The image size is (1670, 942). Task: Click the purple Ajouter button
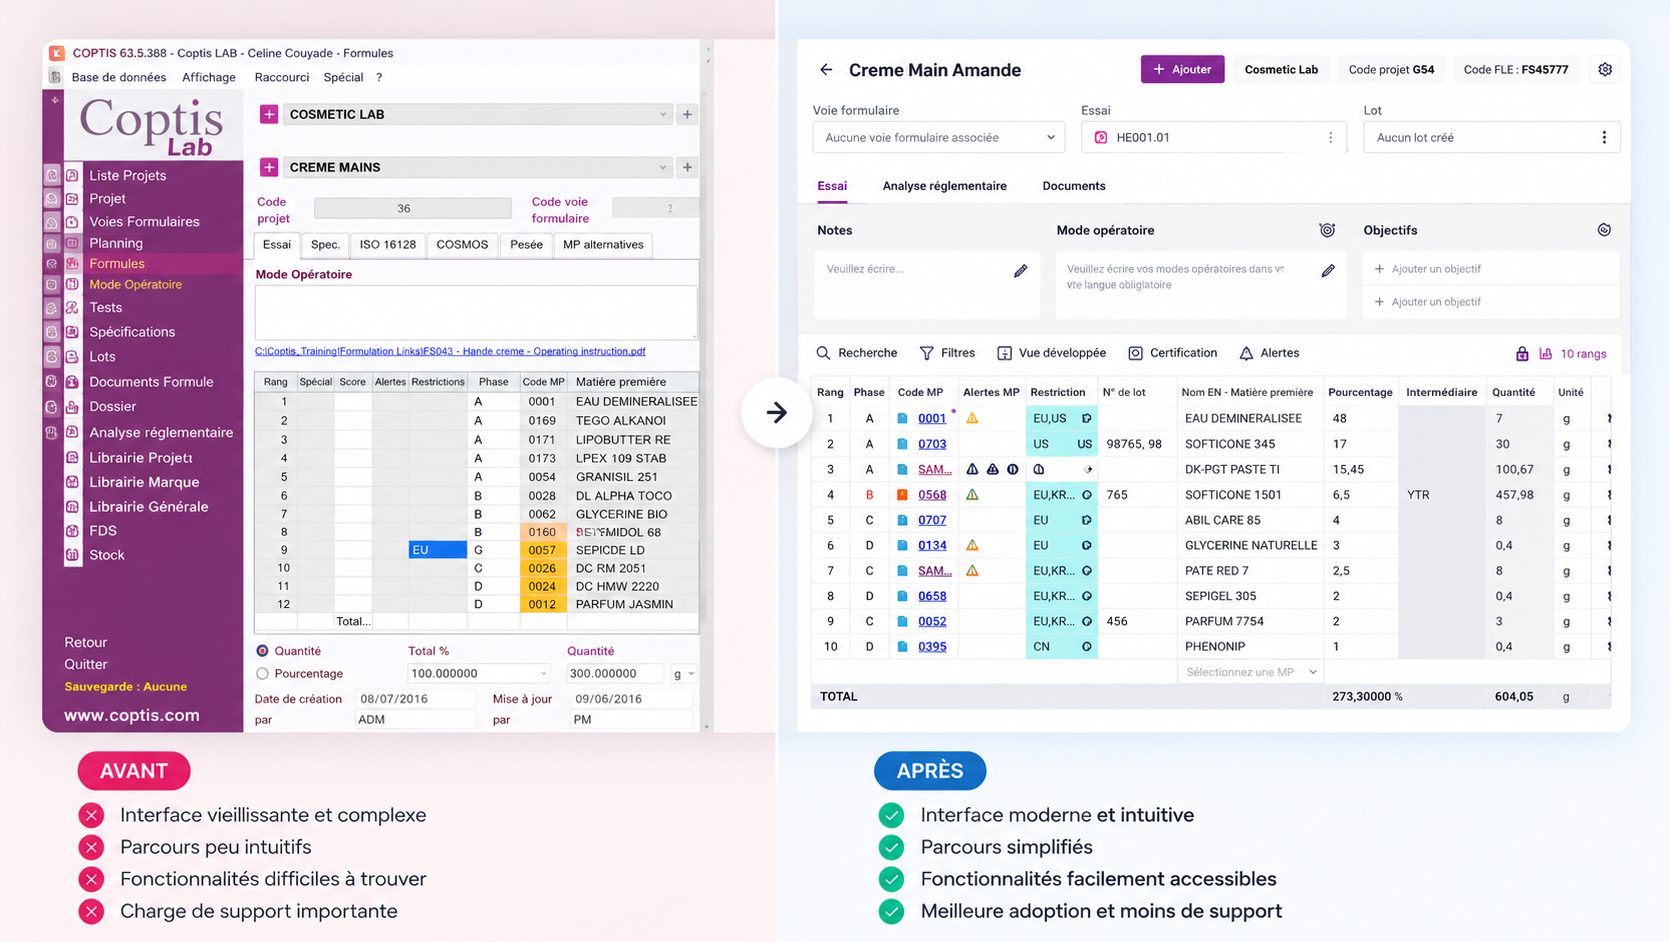[1182, 70]
